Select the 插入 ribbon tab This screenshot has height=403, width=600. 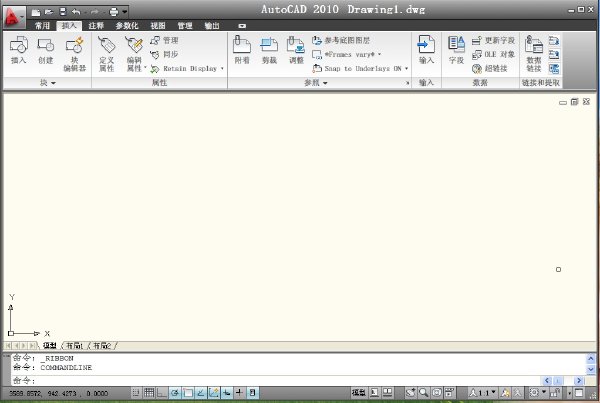point(69,26)
